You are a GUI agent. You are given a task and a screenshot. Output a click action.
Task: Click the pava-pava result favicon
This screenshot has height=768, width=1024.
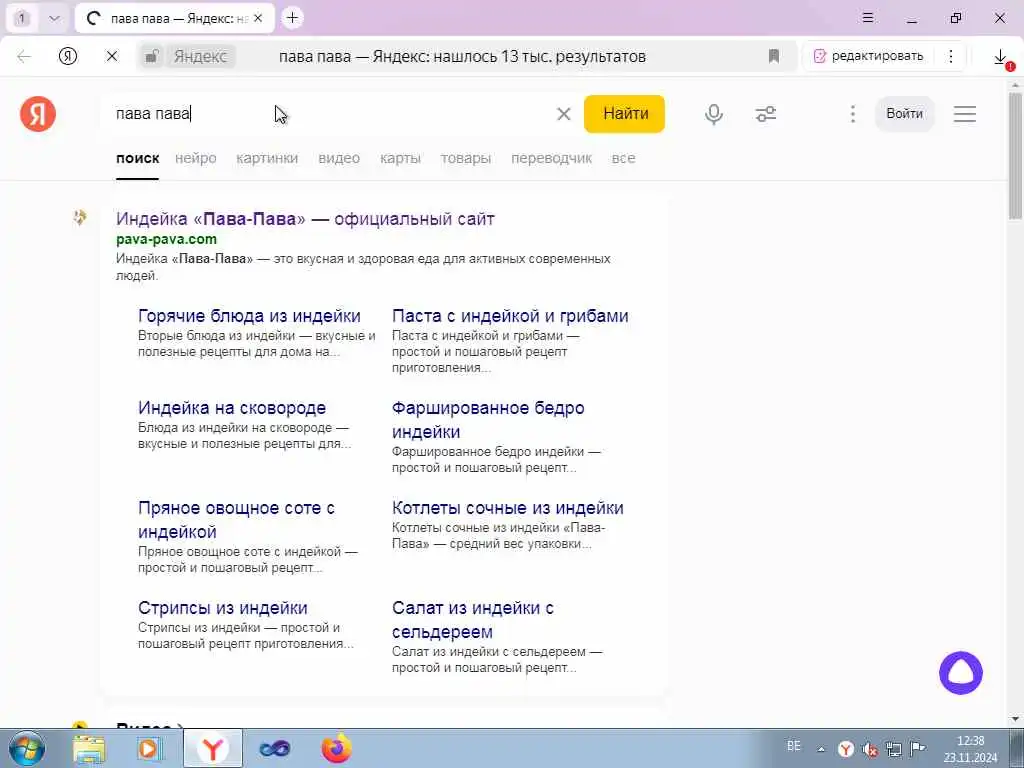pos(80,217)
